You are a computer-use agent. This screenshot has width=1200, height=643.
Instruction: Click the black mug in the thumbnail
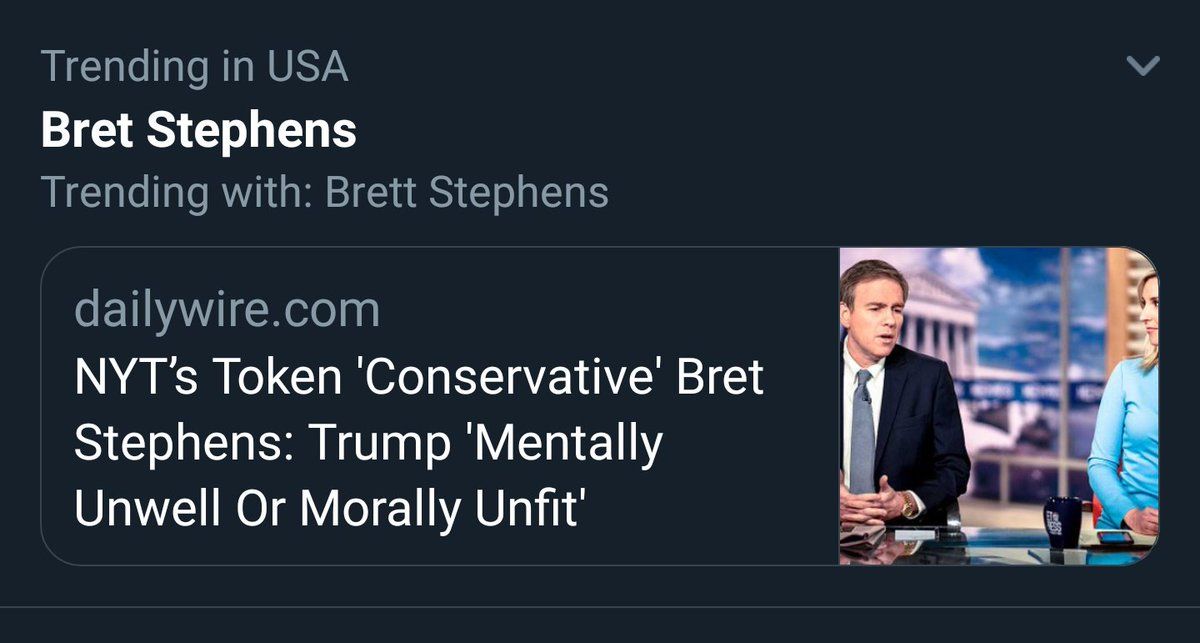(x=1062, y=521)
